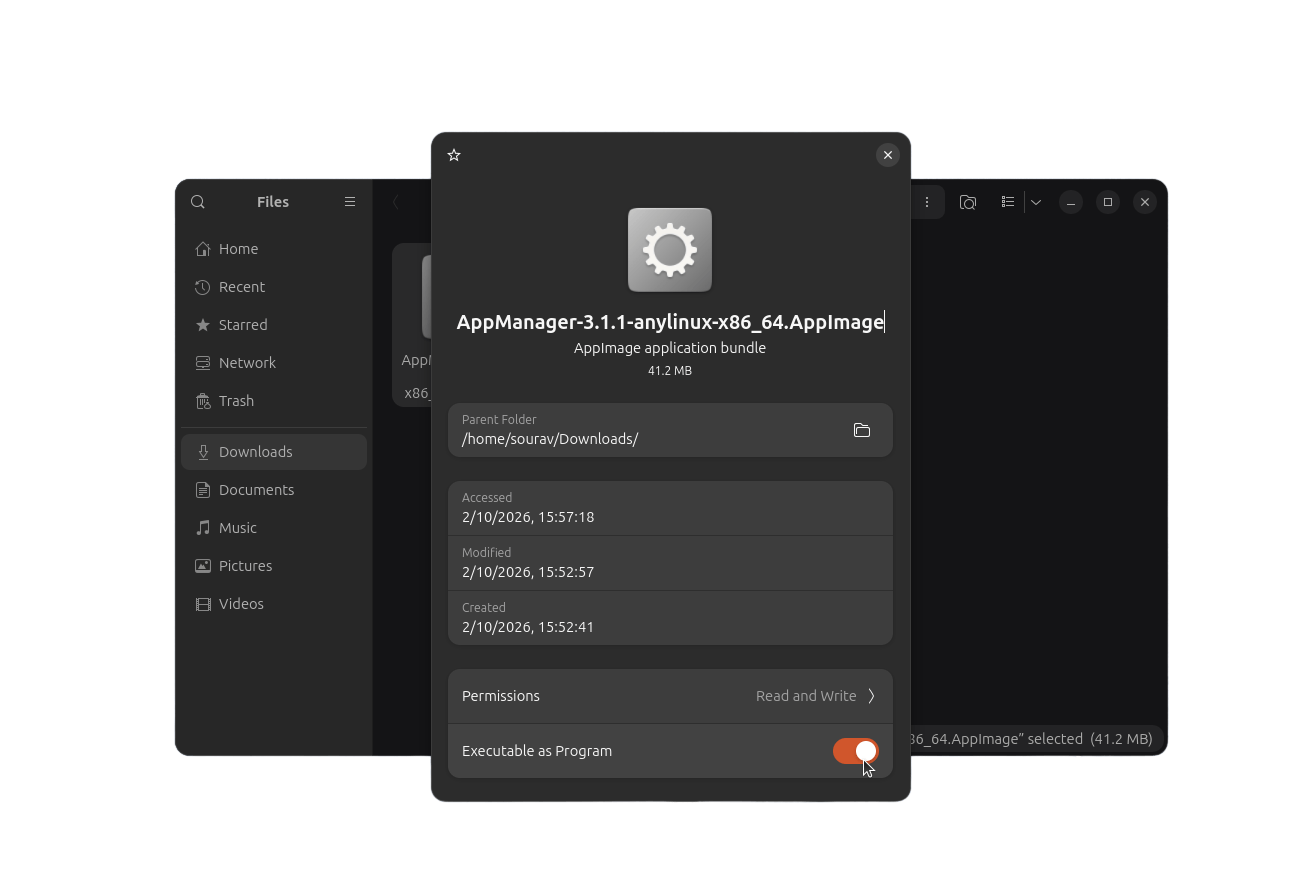Open view options dropdown arrow
1300x876 pixels.
(x=1036, y=202)
